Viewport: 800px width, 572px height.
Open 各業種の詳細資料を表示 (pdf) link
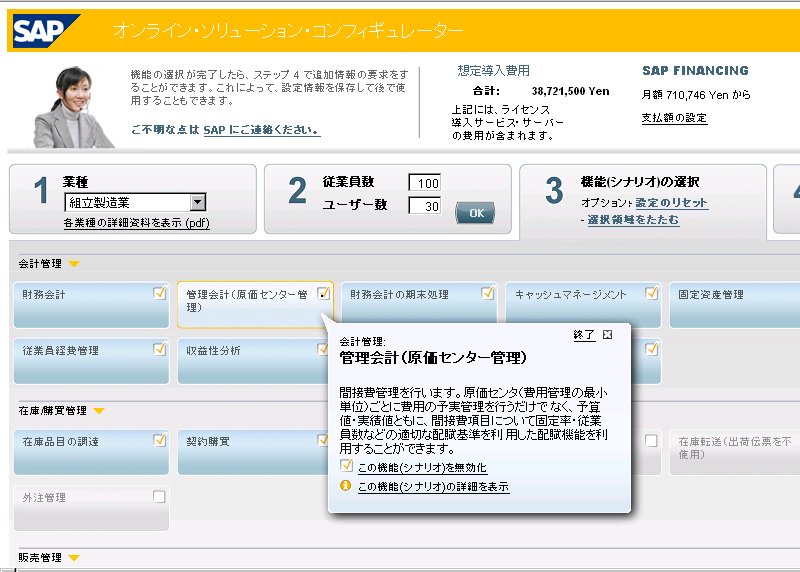click(137, 223)
